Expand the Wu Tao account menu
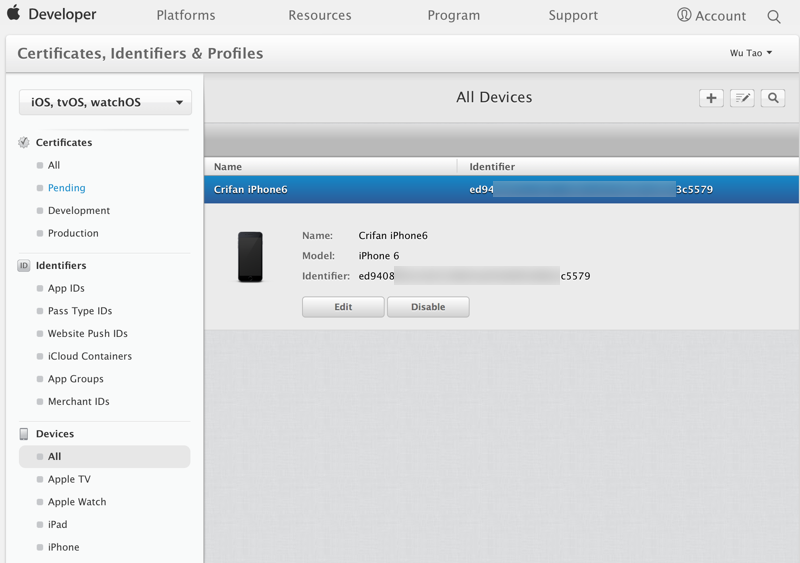 pyautogui.click(x=751, y=53)
